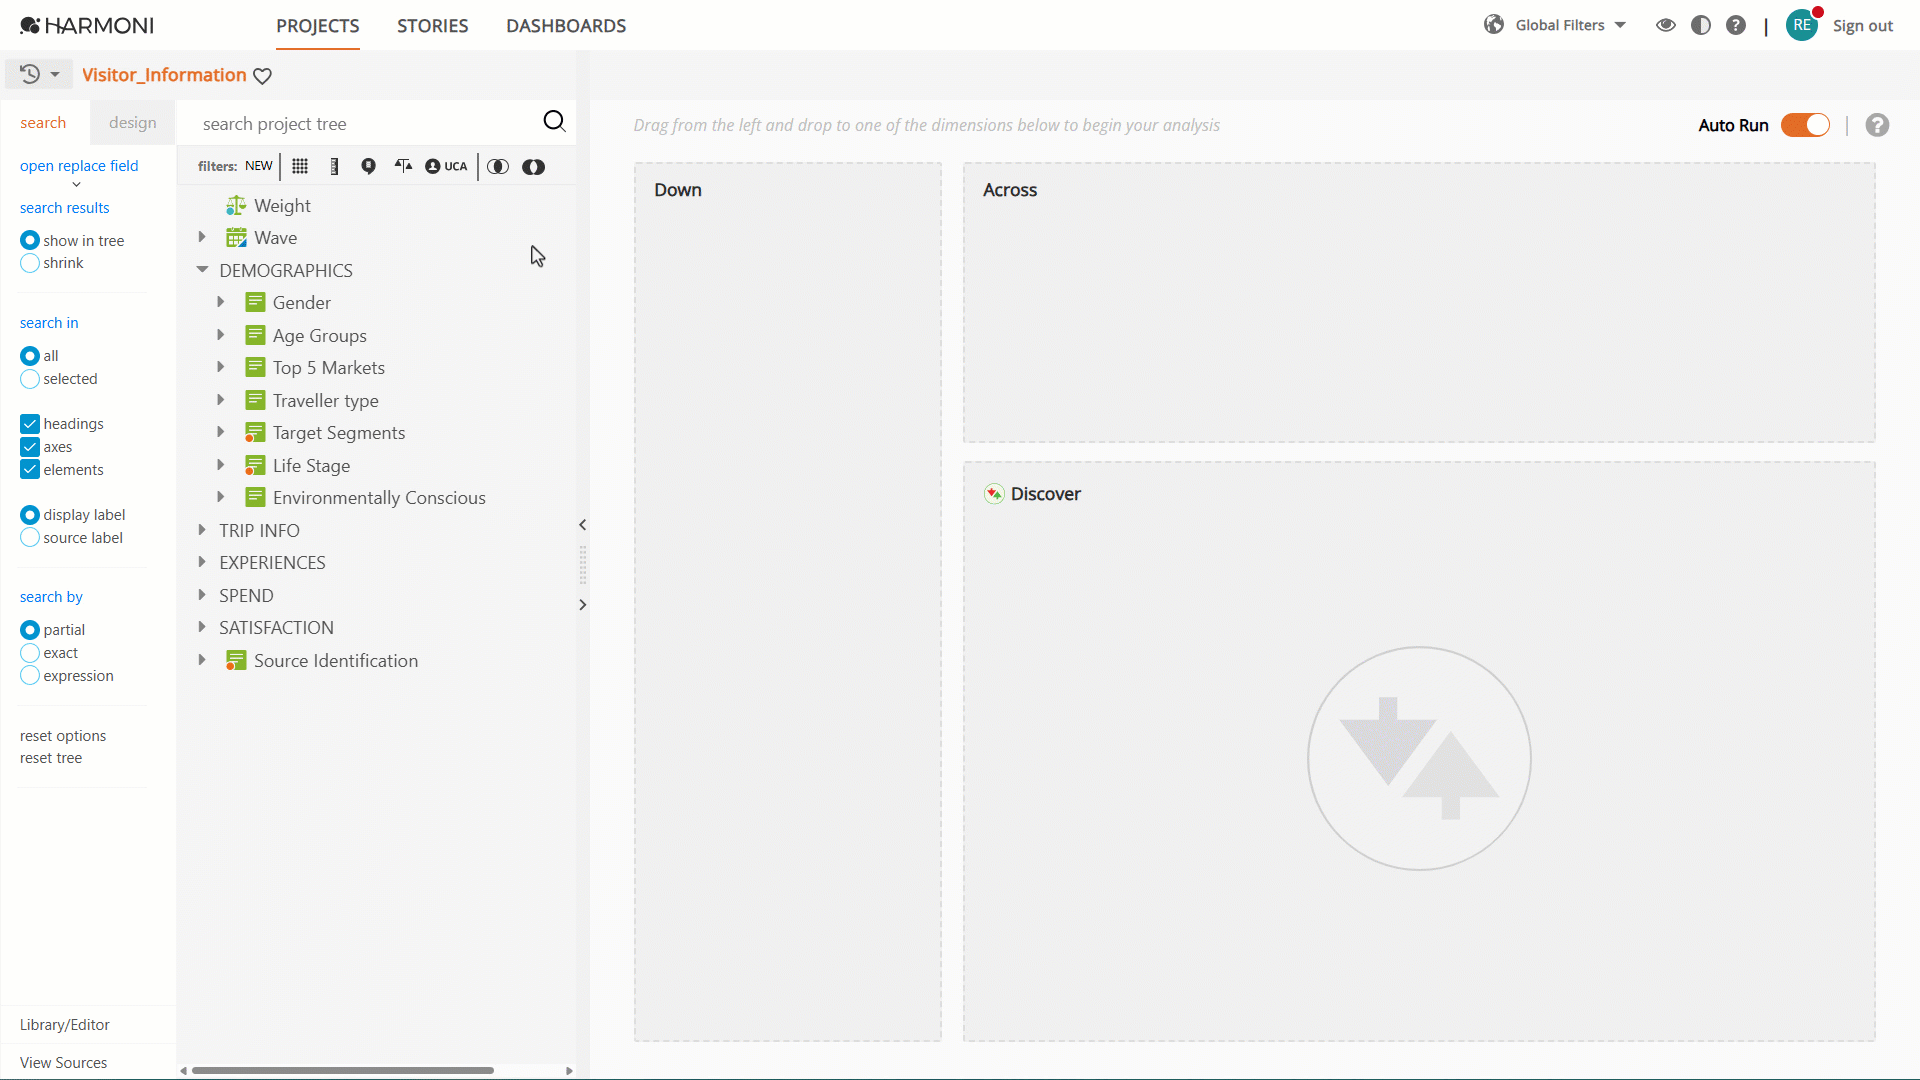Click the grid filter icon

300,166
